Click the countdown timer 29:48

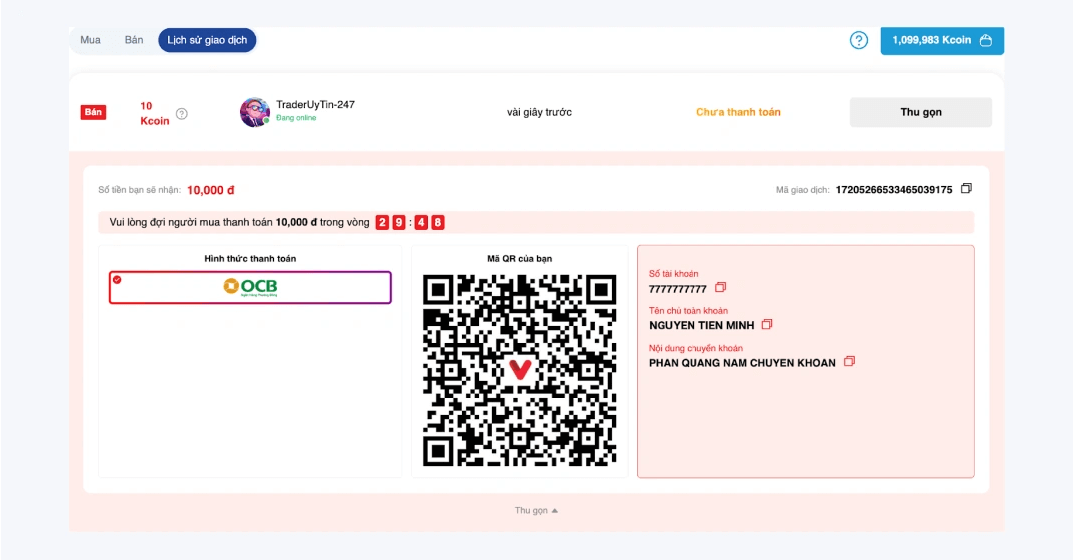(x=410, y=222)
